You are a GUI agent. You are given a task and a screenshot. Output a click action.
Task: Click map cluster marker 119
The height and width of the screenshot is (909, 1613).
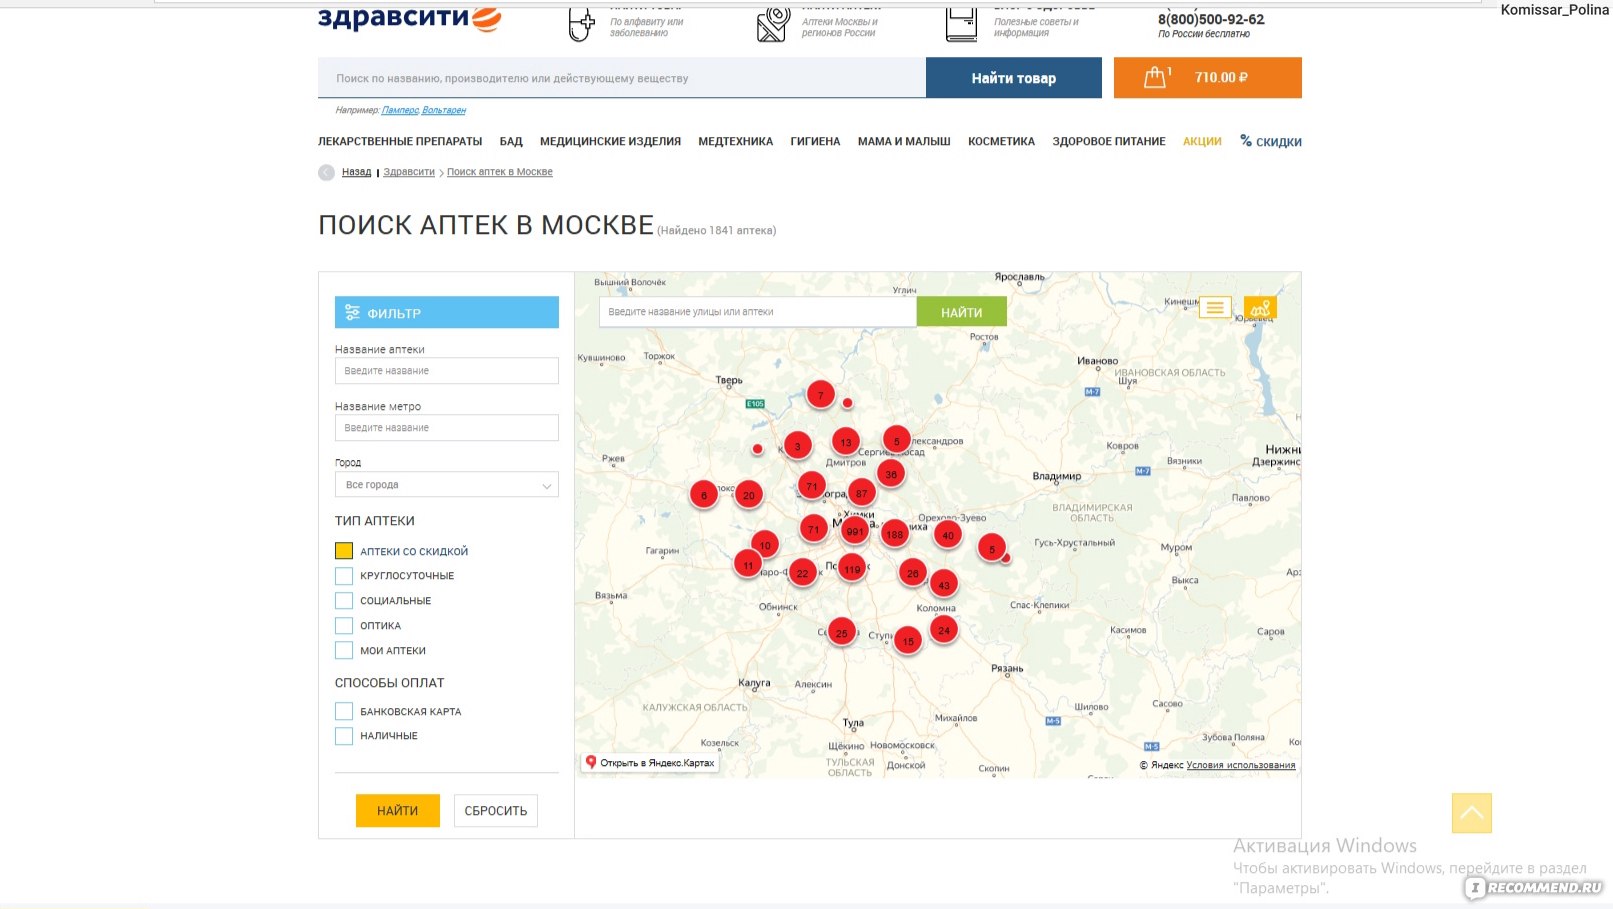(x=851, y=569)
